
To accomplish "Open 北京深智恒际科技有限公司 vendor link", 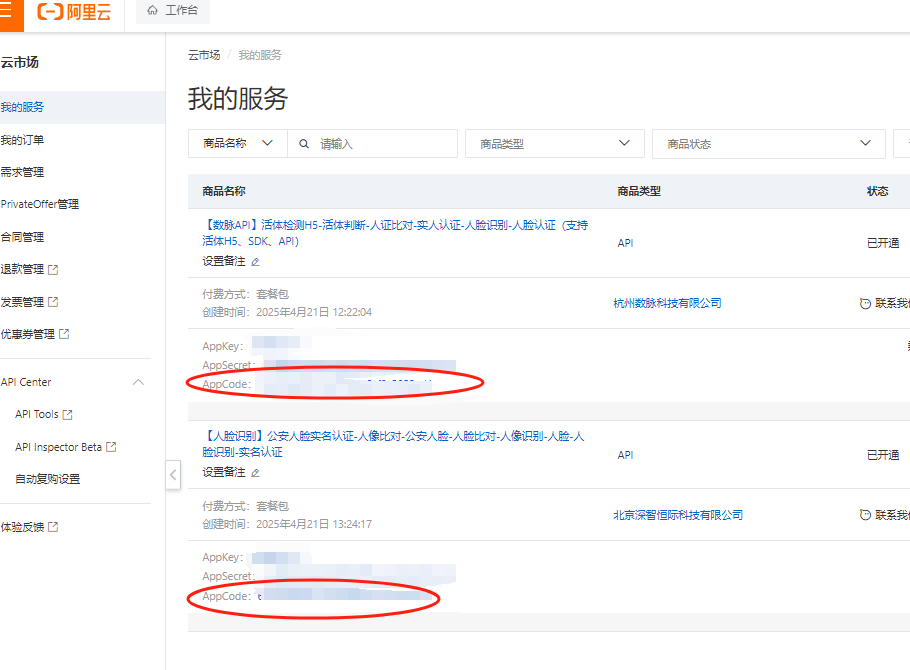I will (678, 515).
